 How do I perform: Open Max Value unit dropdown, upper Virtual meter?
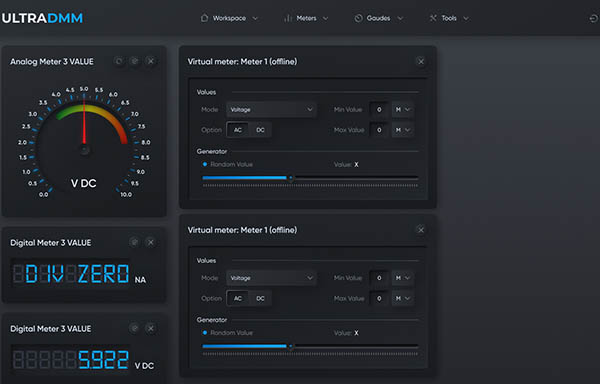click(403, 130)
